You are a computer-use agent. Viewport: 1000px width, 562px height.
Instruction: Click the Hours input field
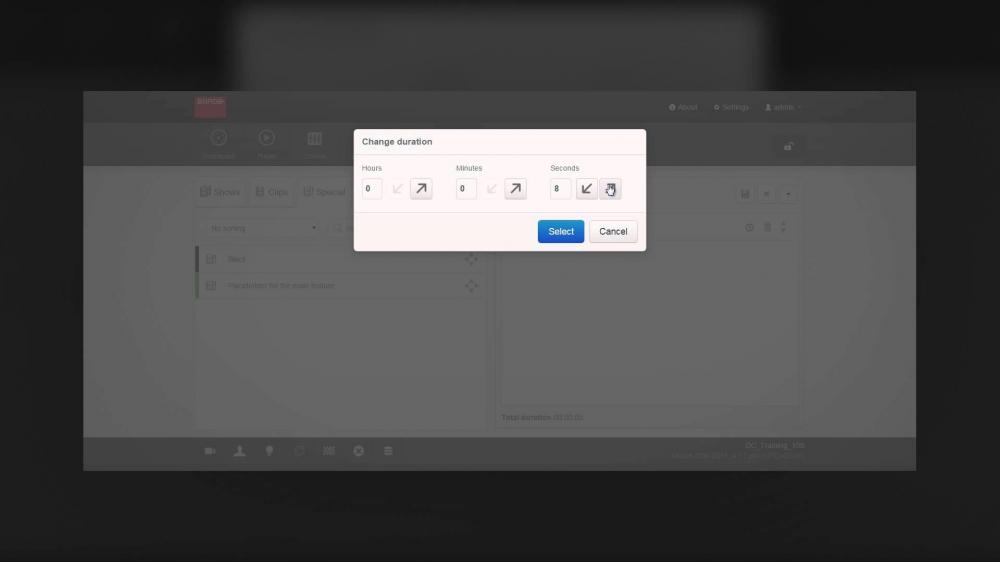pyautogui.click(x=371, y=188)
